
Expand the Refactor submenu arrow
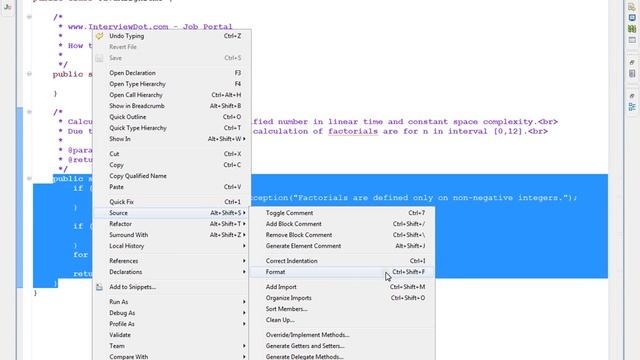point(244,224)
